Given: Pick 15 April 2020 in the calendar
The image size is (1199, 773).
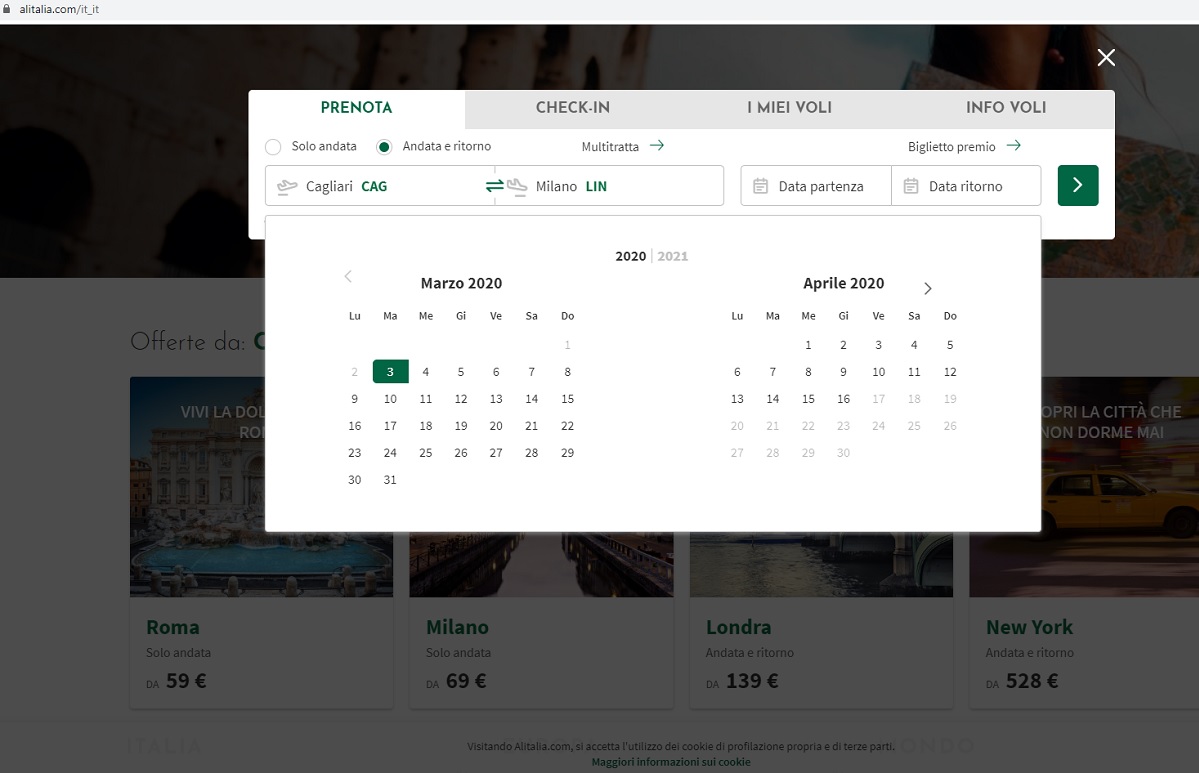Looking at the screenshot, I should [808, 399].
